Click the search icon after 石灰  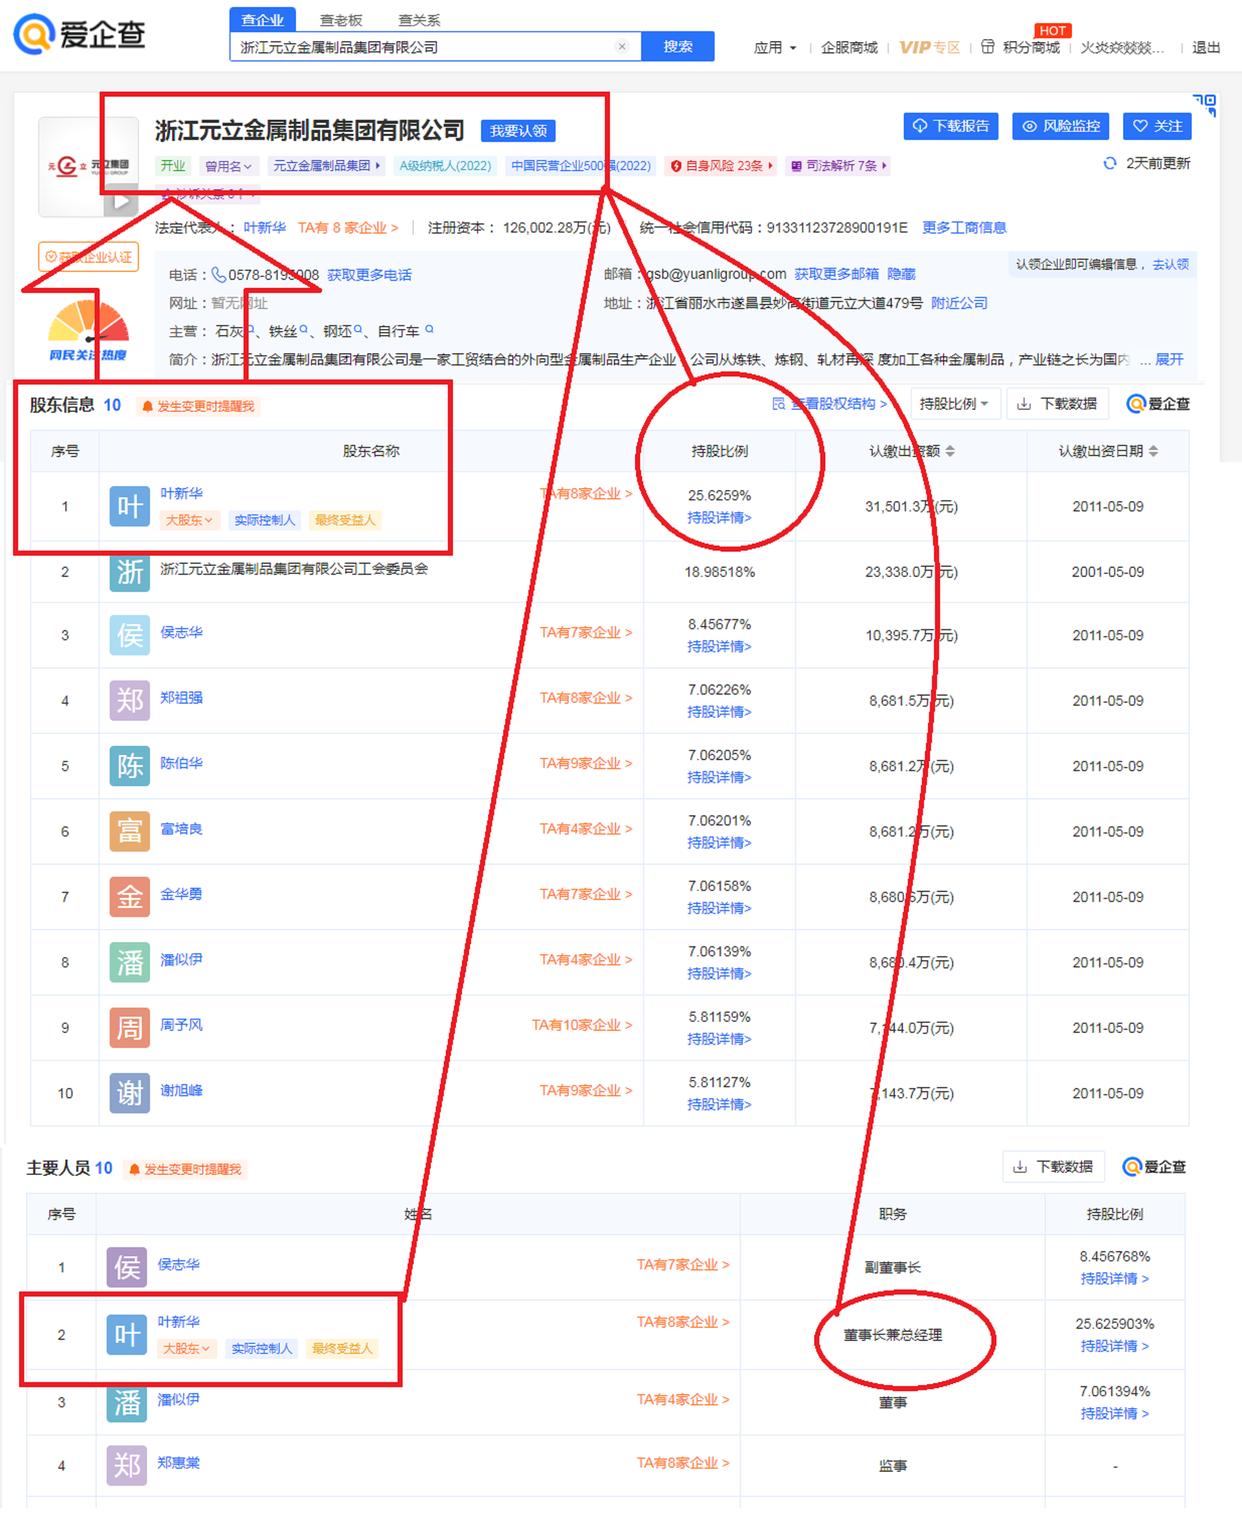coord(250,329)
